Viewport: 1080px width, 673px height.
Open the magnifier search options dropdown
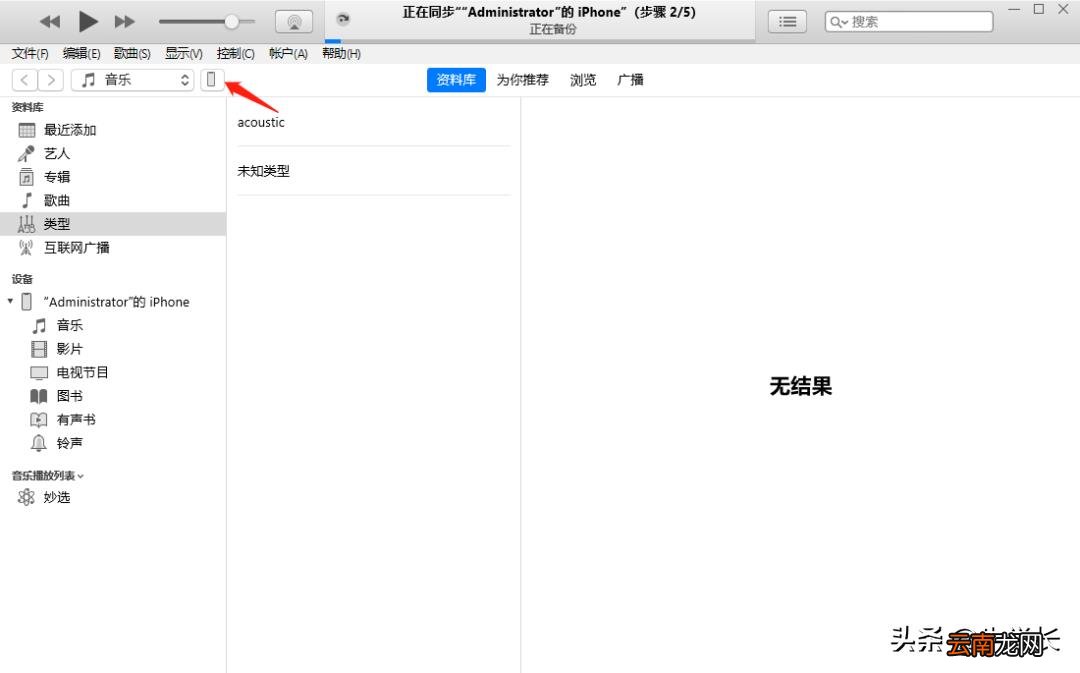click(x=838, y=22)
